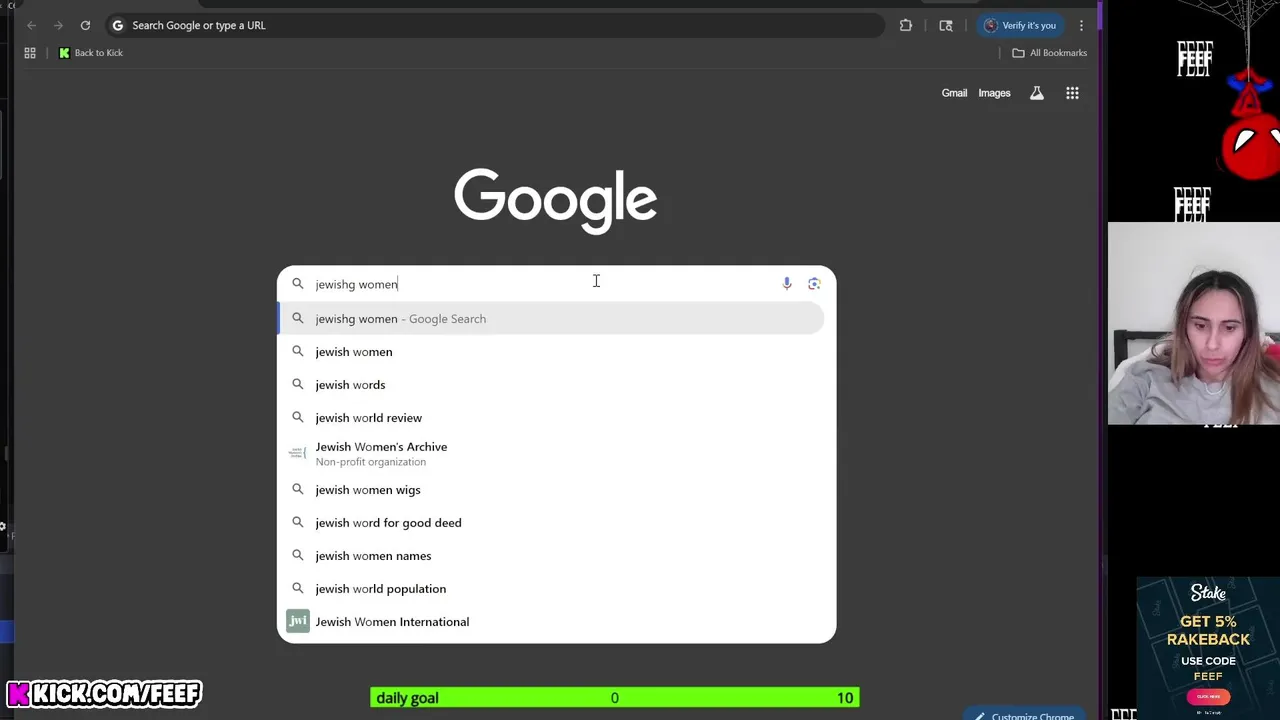Viewport: 1280px width, 720px height.
Task: Open the media control icon in toolbar
Action: [946, 25]
